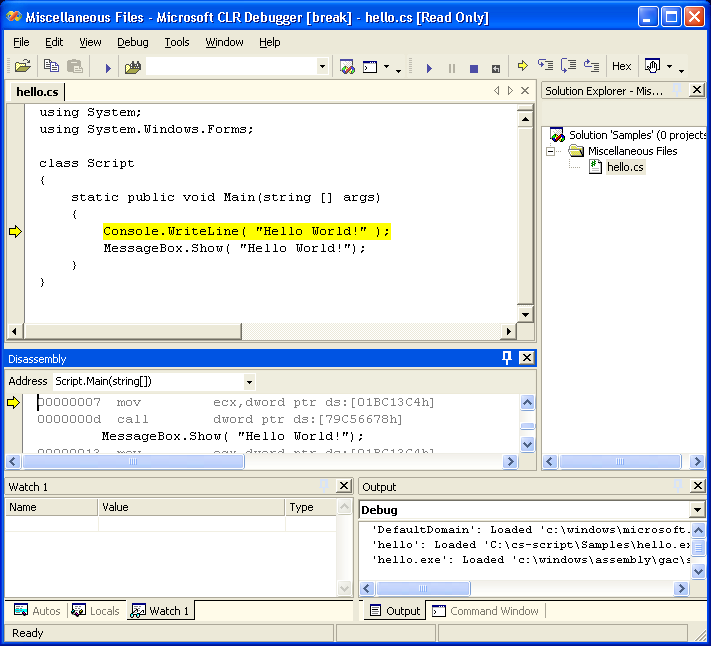
Task: Click the Copy toolbar icon
Action: [51, 66]
